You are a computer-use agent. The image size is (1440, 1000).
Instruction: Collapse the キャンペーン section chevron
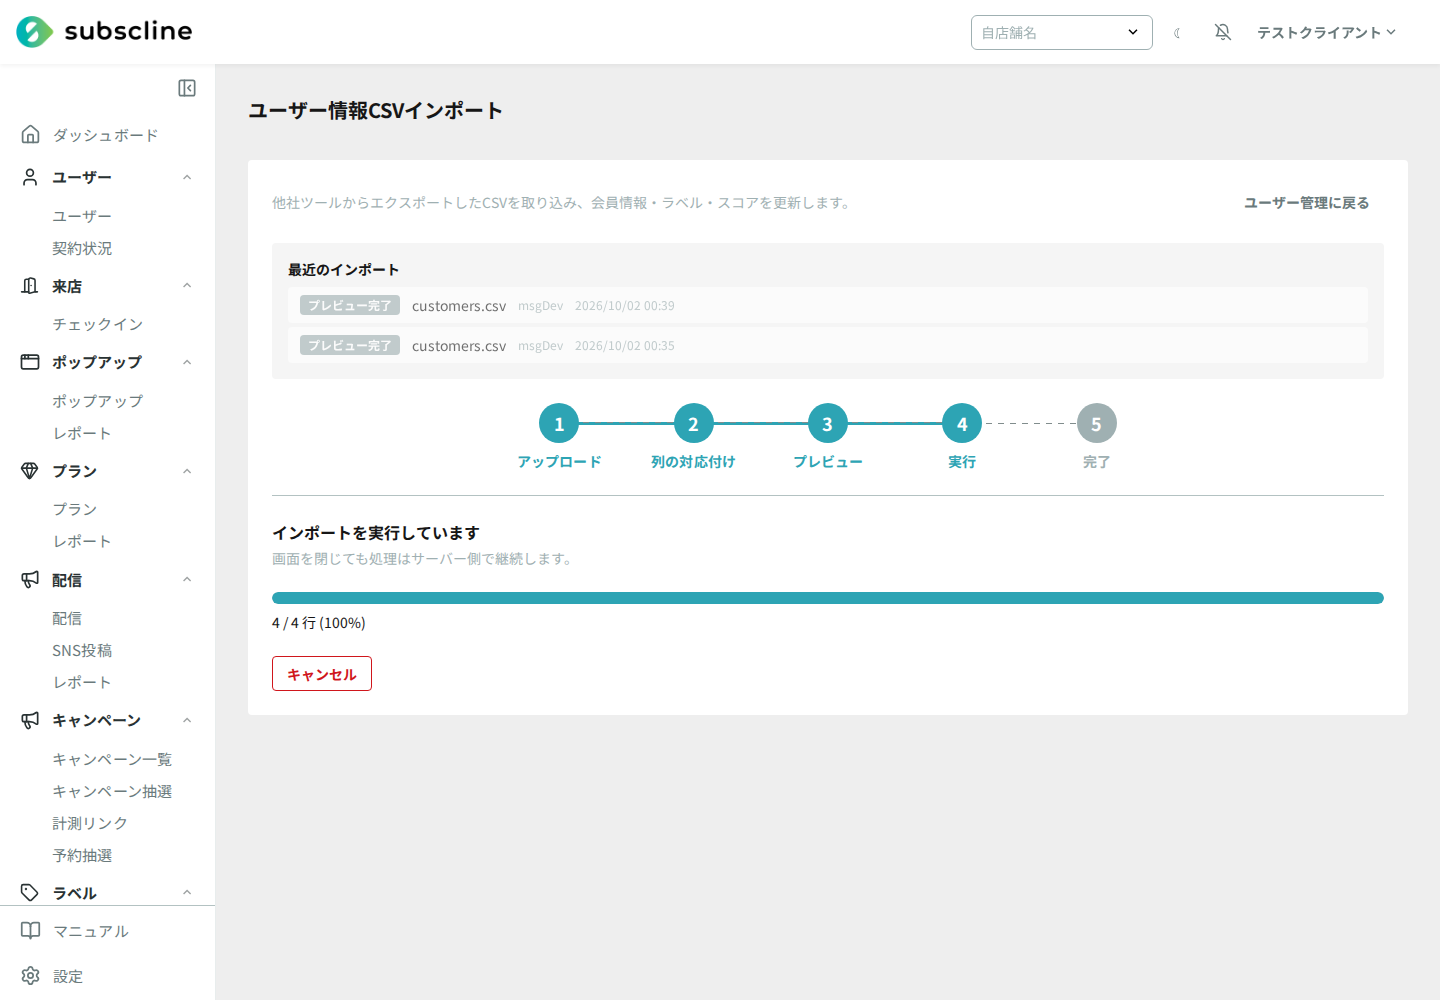(x=187, y=720)
